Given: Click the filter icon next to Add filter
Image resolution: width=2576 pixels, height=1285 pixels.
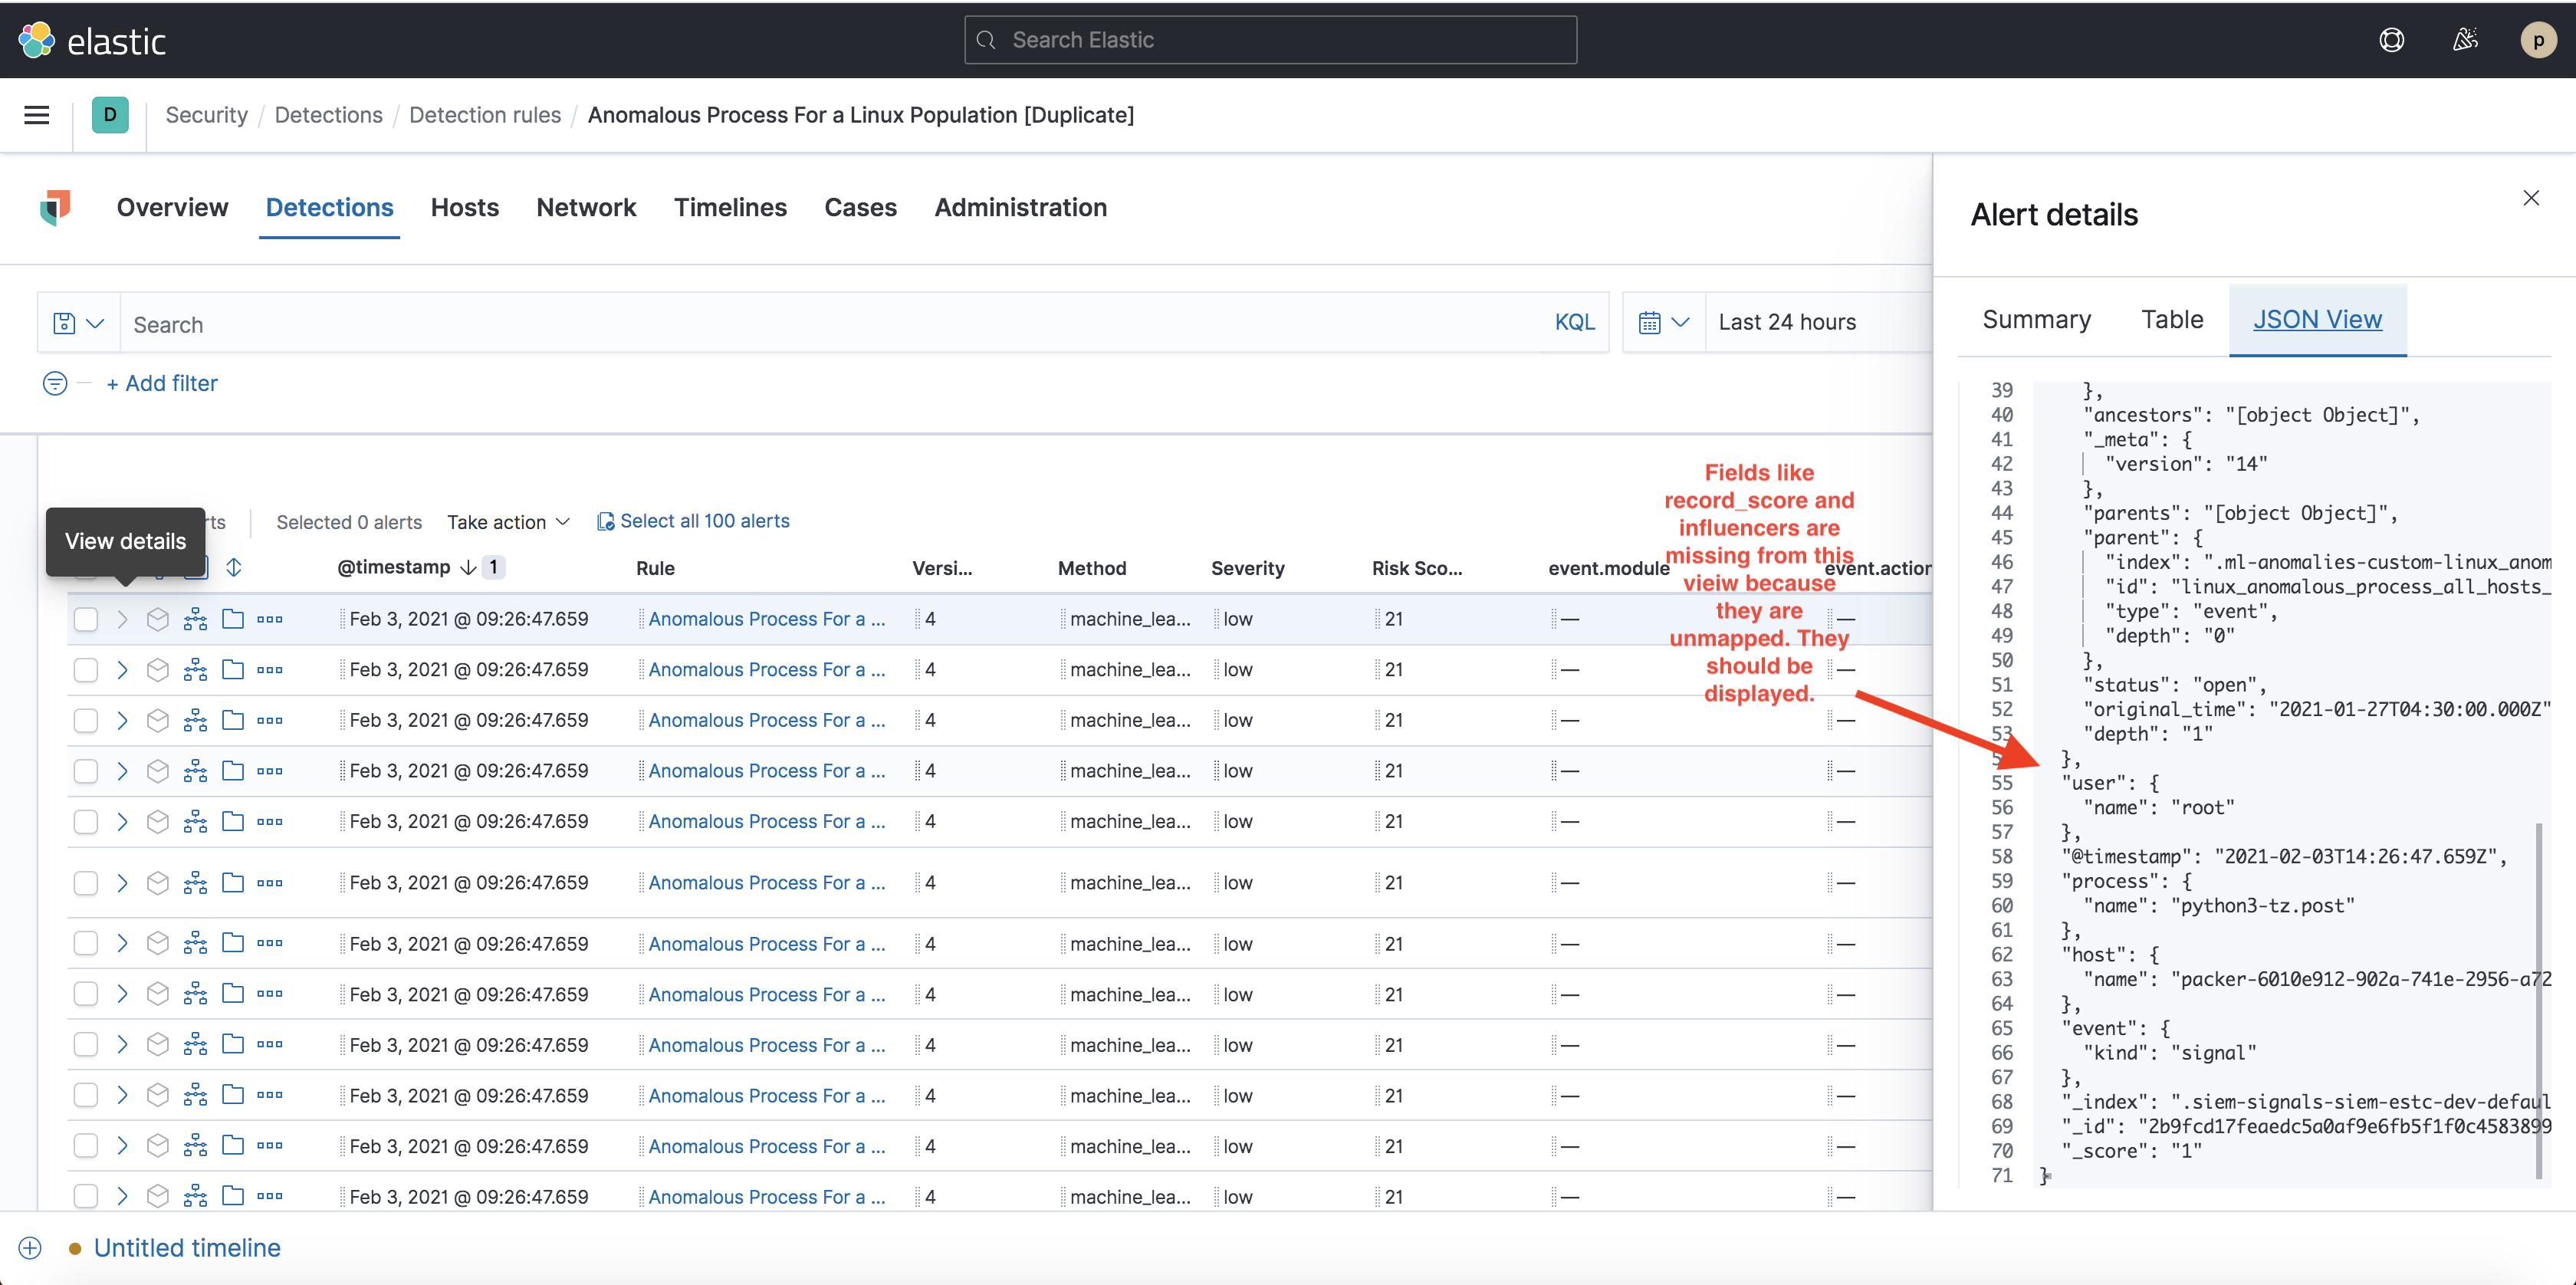Looking at the screenshot, I should 54,383.
